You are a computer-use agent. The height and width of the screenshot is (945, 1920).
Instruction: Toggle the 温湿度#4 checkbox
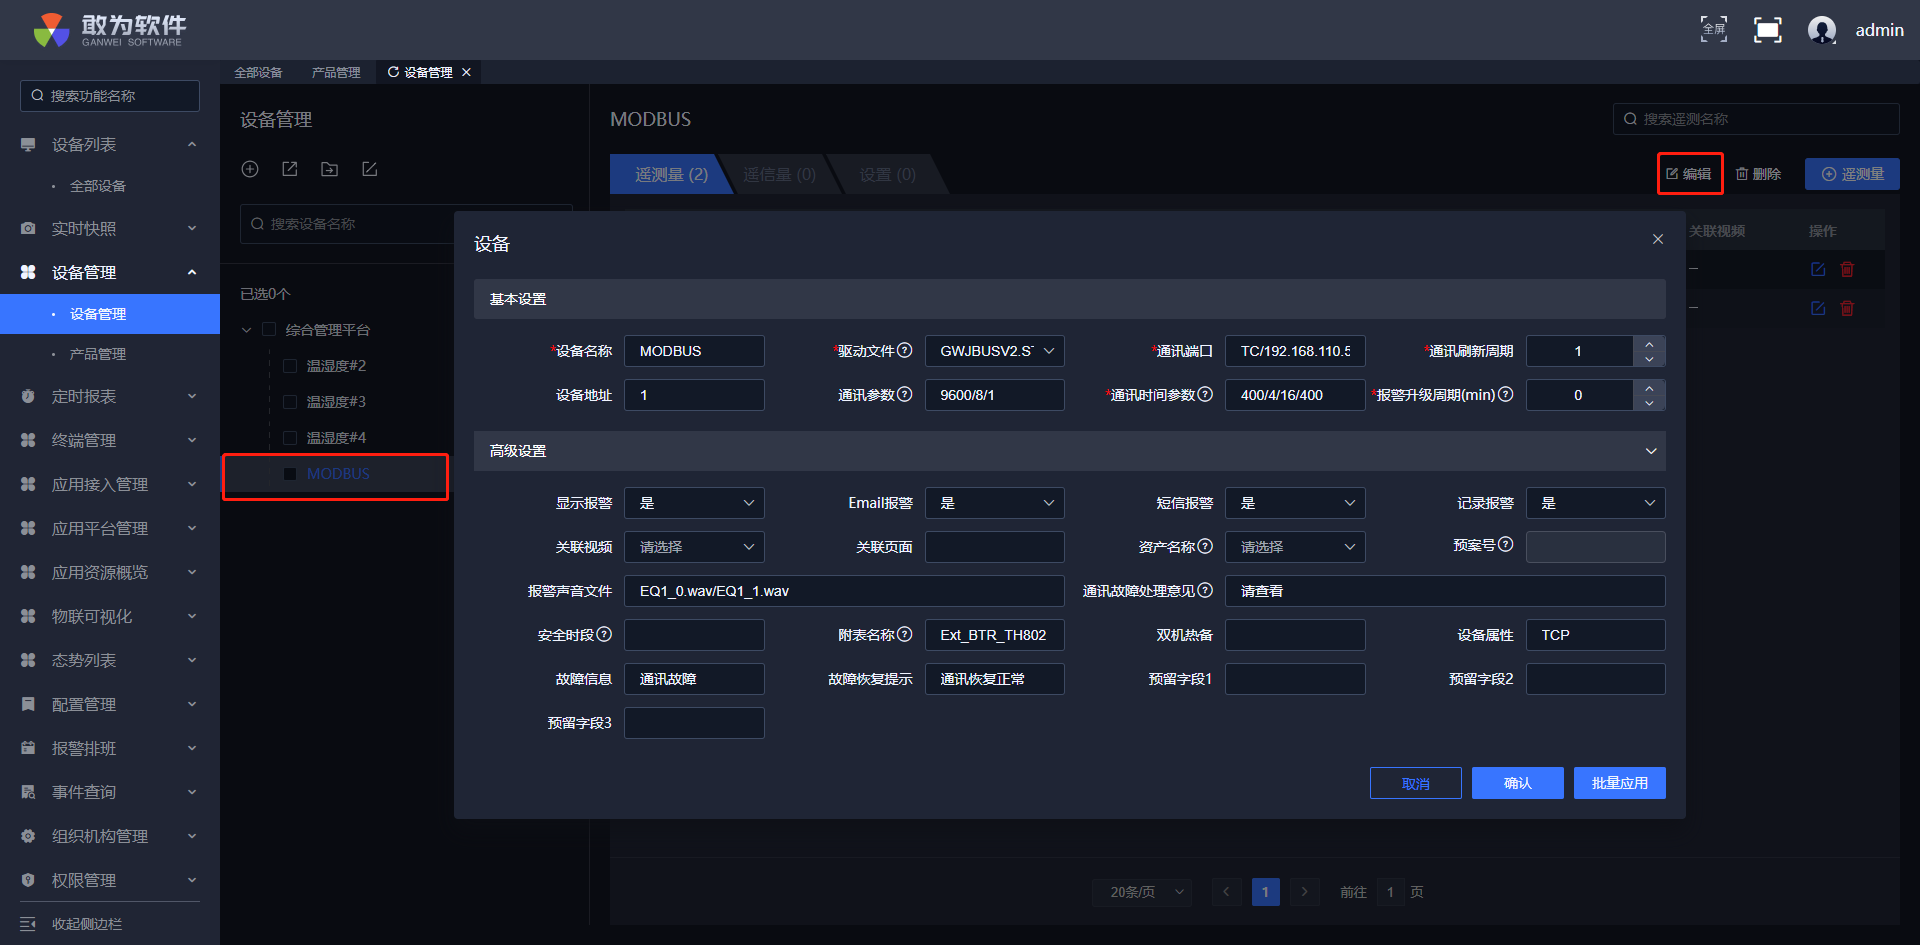290,438
